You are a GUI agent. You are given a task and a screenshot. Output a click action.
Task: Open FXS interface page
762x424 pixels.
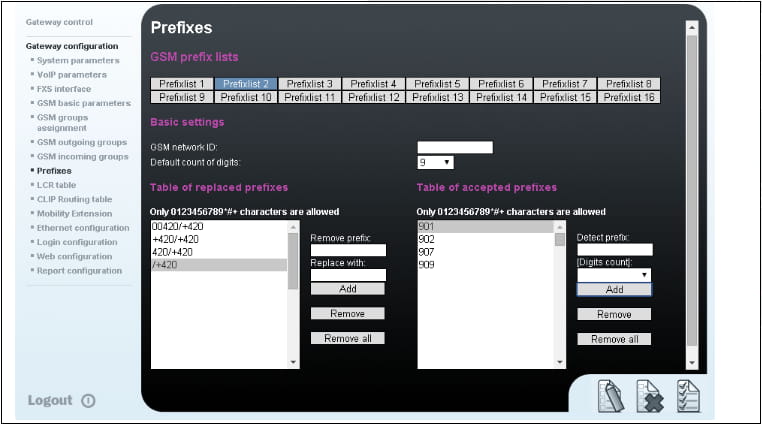[64, 89]
